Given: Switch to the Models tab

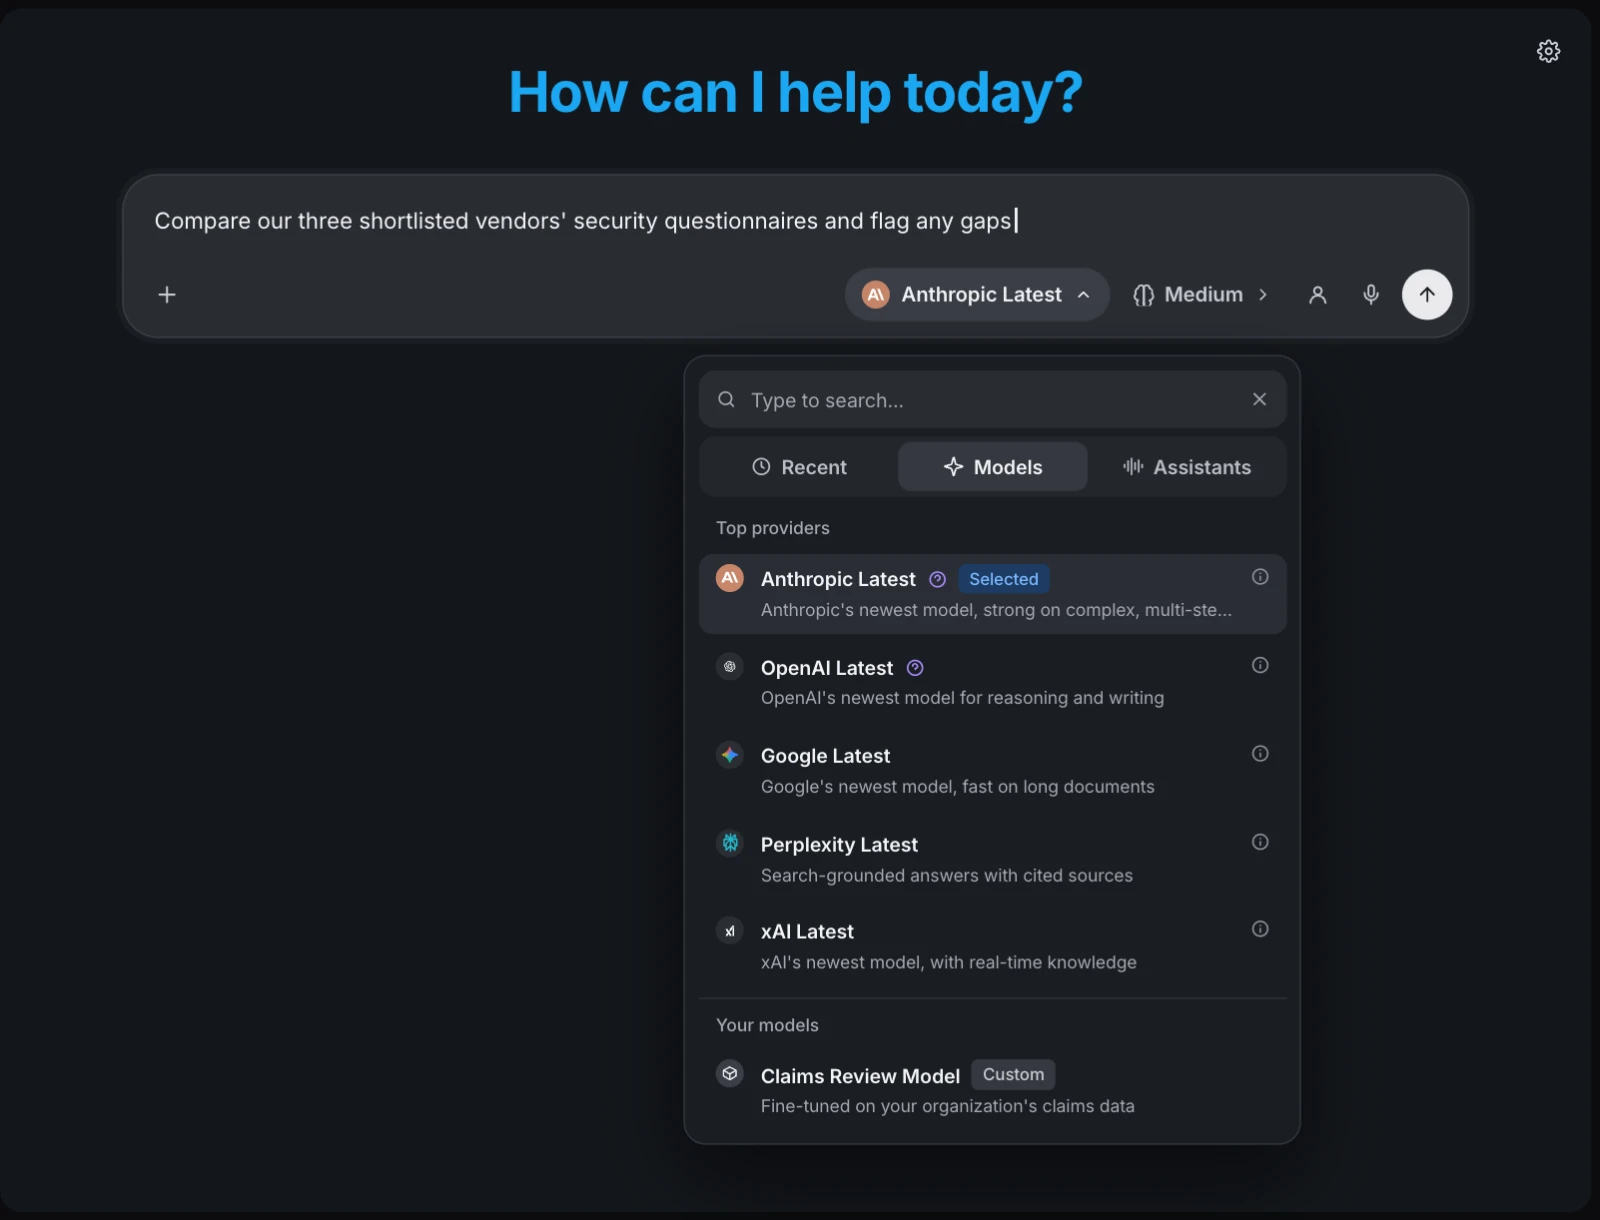Looking at the screenshot, I should [993, 467].
